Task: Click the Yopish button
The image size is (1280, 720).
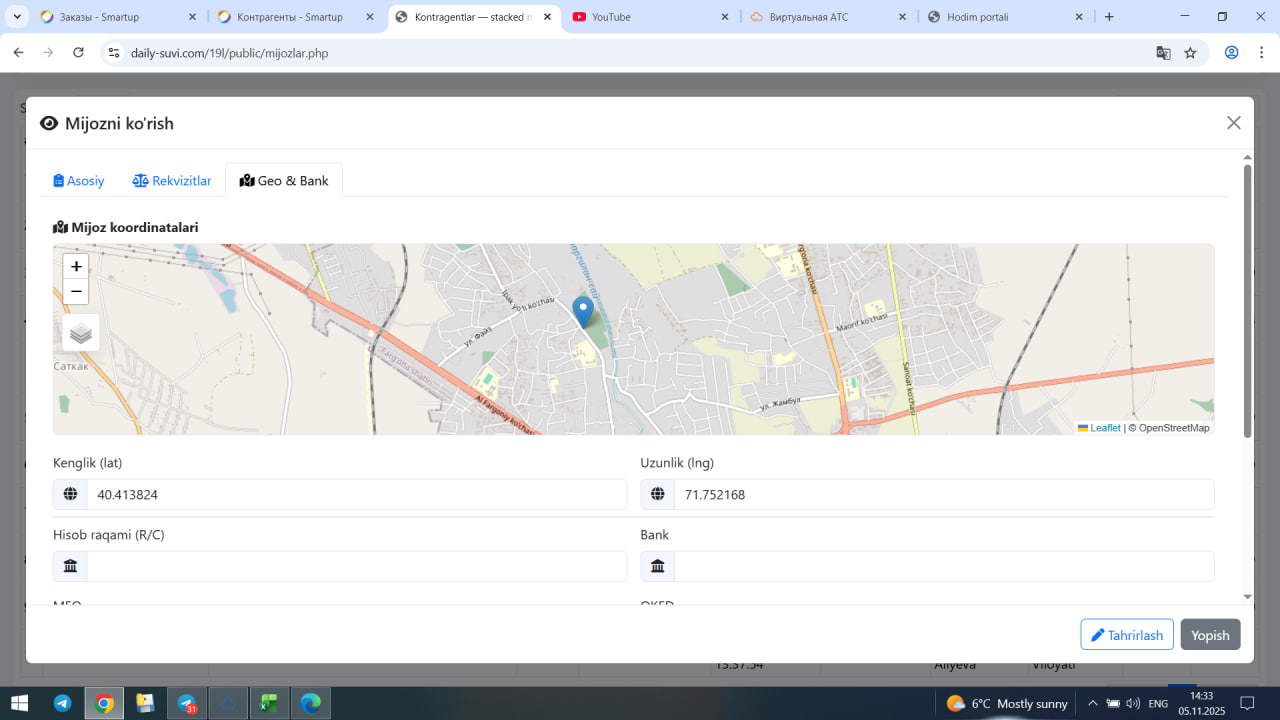Action: [x=1210, y=635]
